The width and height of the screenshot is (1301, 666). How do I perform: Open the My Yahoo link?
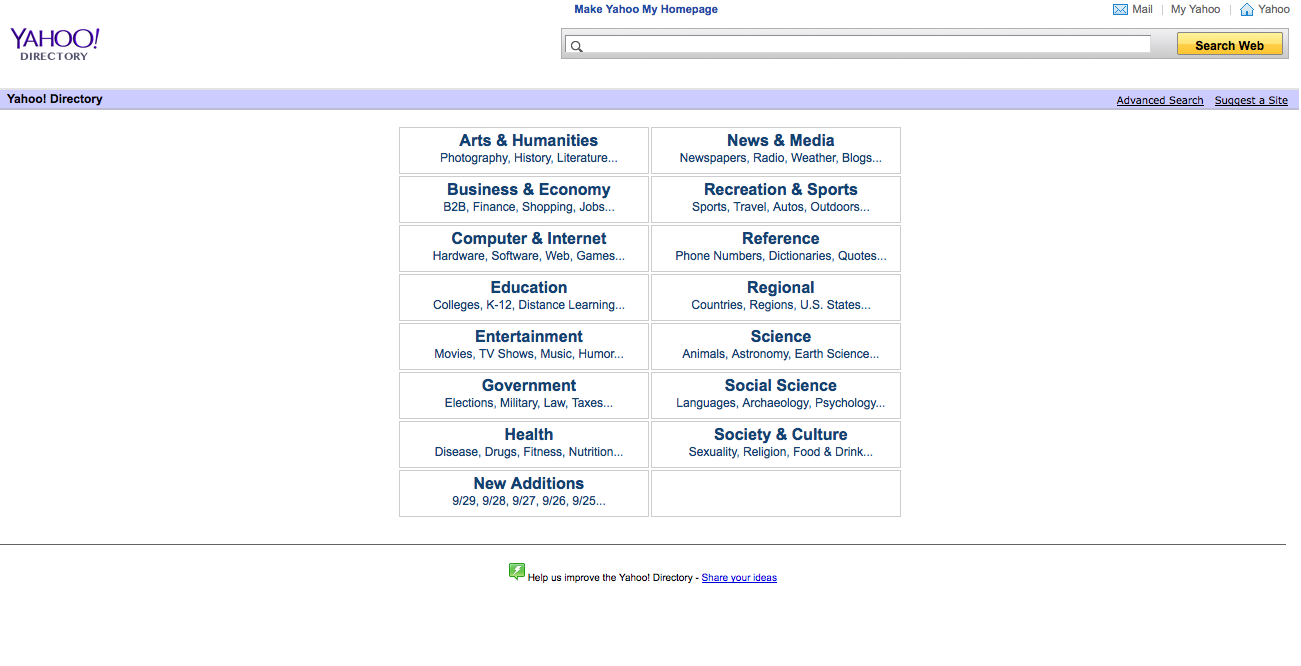point(1196,9)
